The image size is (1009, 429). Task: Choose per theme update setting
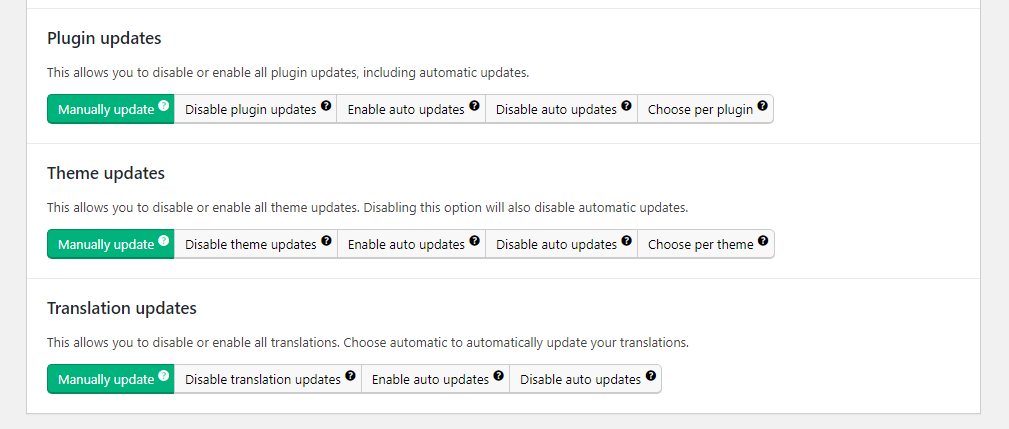coord(700,244)
